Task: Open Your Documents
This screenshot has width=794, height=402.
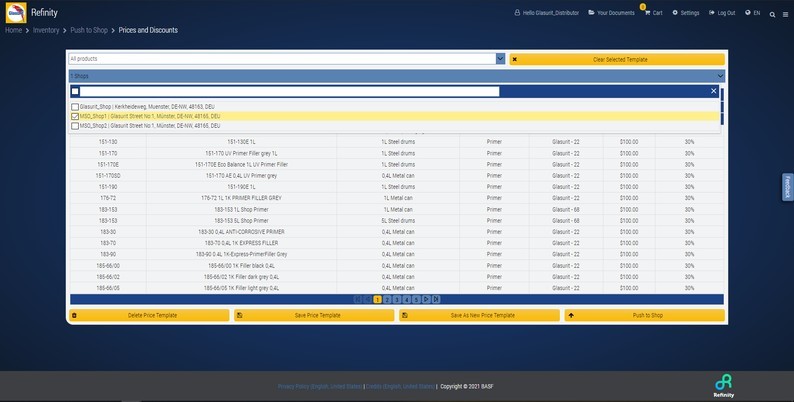Action: coord(611,13)
